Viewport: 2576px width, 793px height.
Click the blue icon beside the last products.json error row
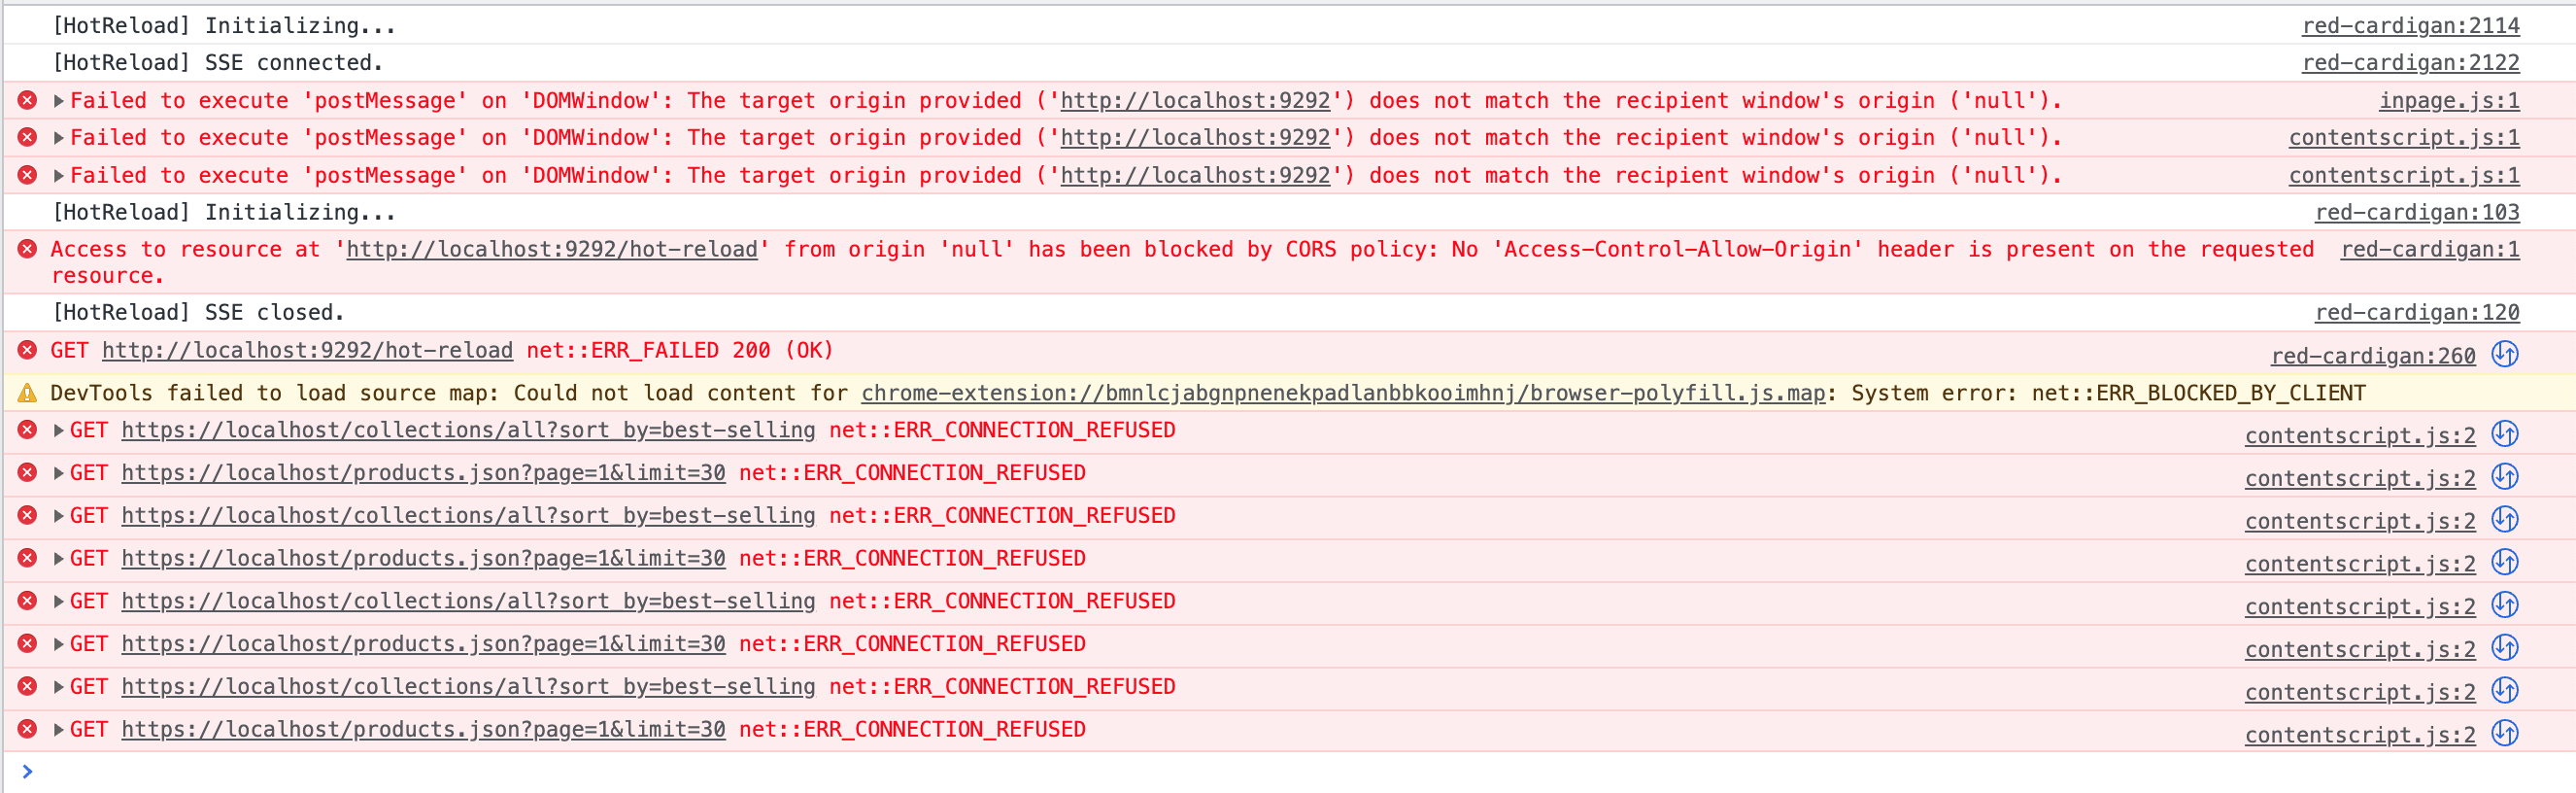(x=2507, y=733)
